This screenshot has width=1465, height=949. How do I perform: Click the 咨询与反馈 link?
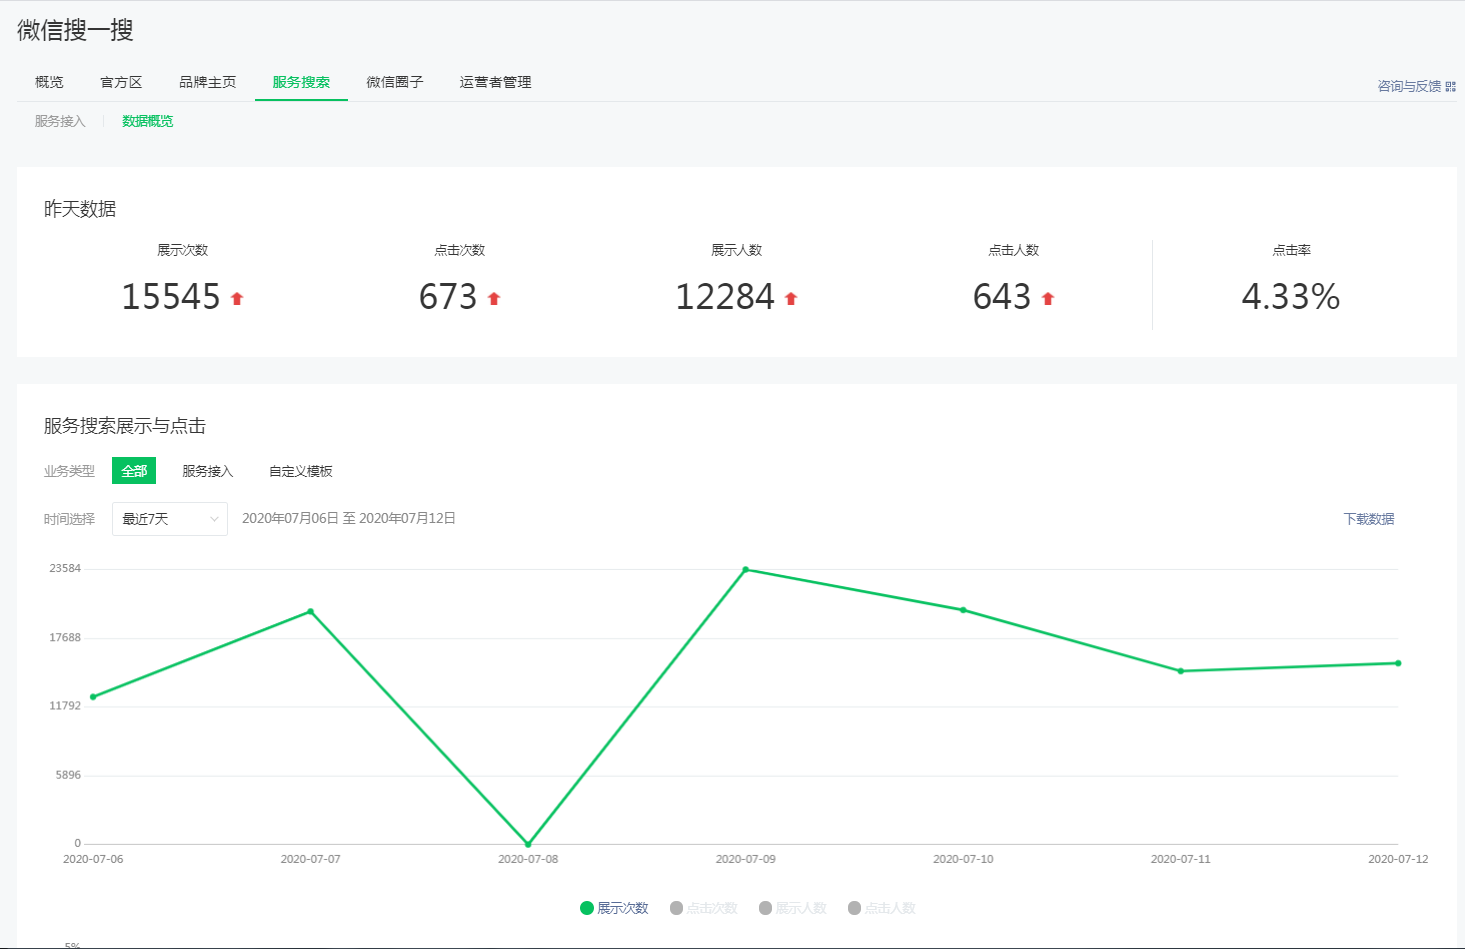(1409, 87)
